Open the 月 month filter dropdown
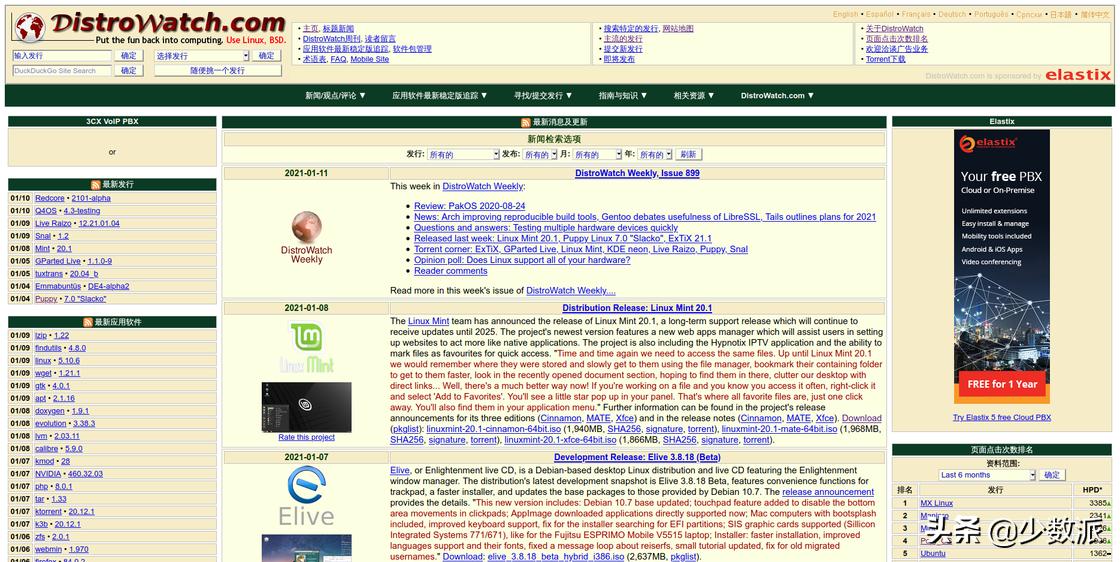This screenshot has width=1120, height=562. coord(597,154)
